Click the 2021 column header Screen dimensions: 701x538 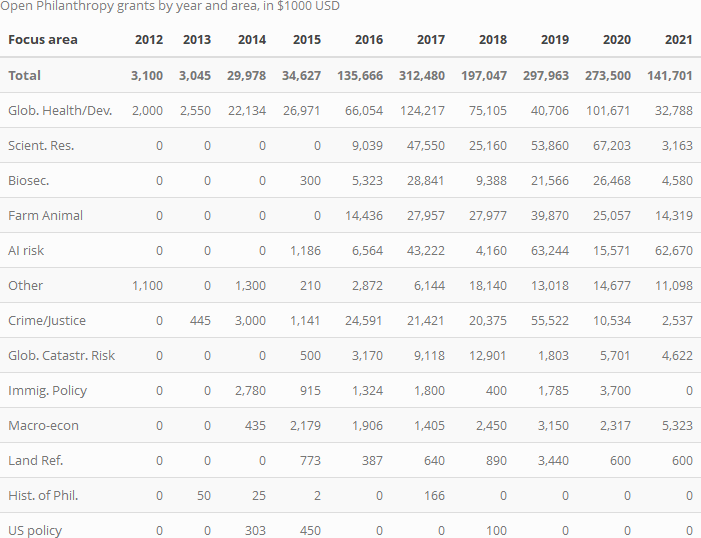pos(679,39)
